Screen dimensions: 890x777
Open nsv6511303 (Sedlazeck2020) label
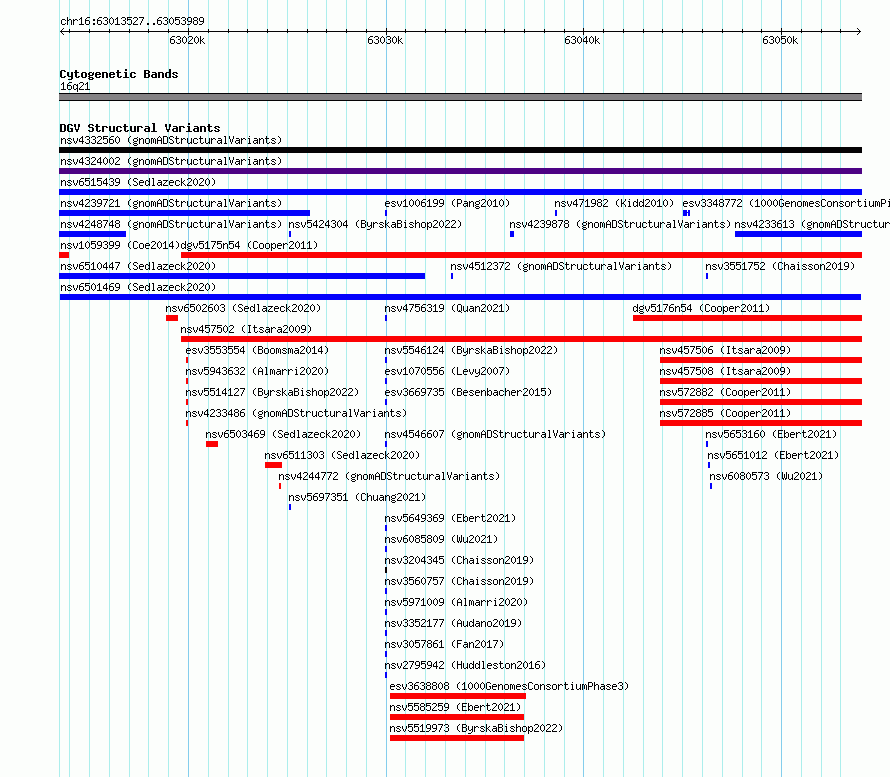pyautogui.click(x=342, y=455)
